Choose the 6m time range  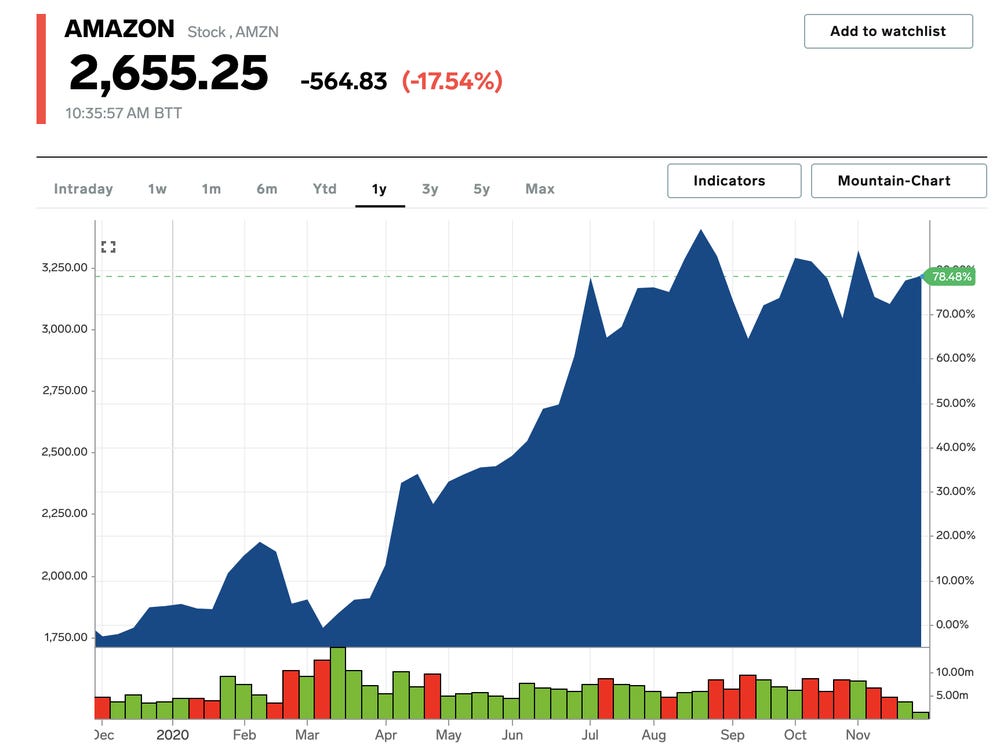pos(267,189)
